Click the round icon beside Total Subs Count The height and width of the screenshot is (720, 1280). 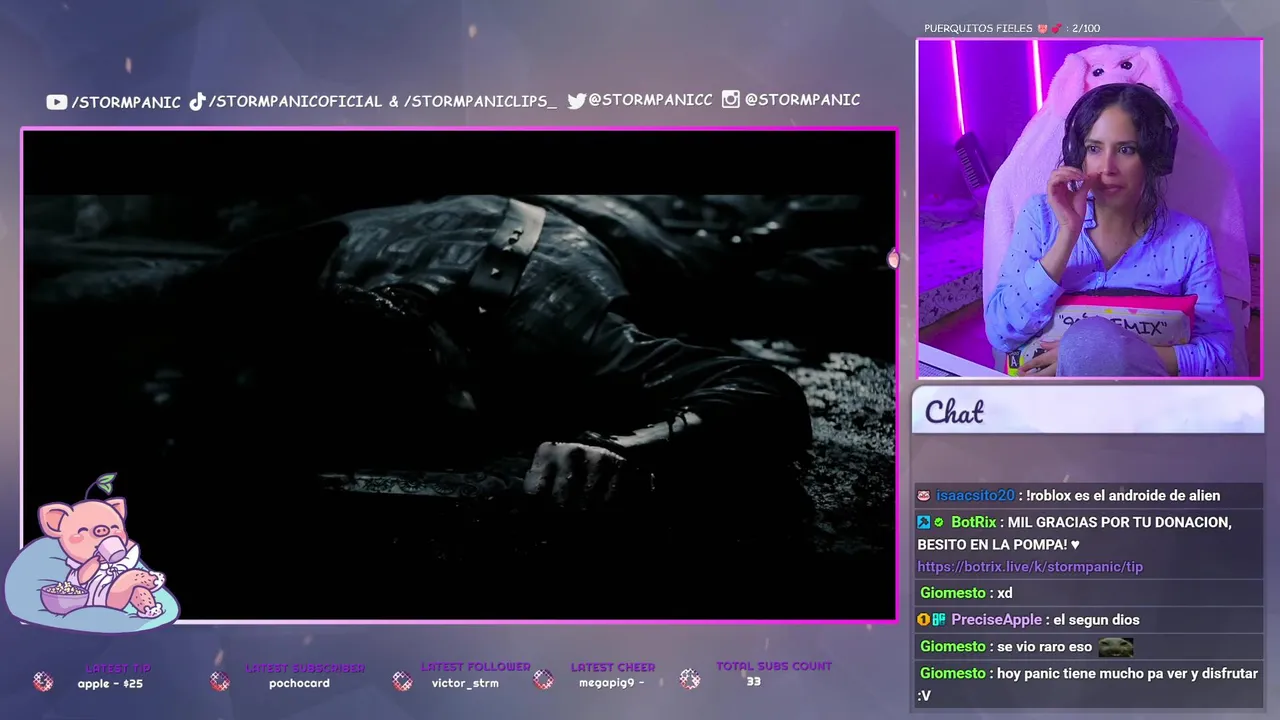pyautogui.click(x=690, y=679)
